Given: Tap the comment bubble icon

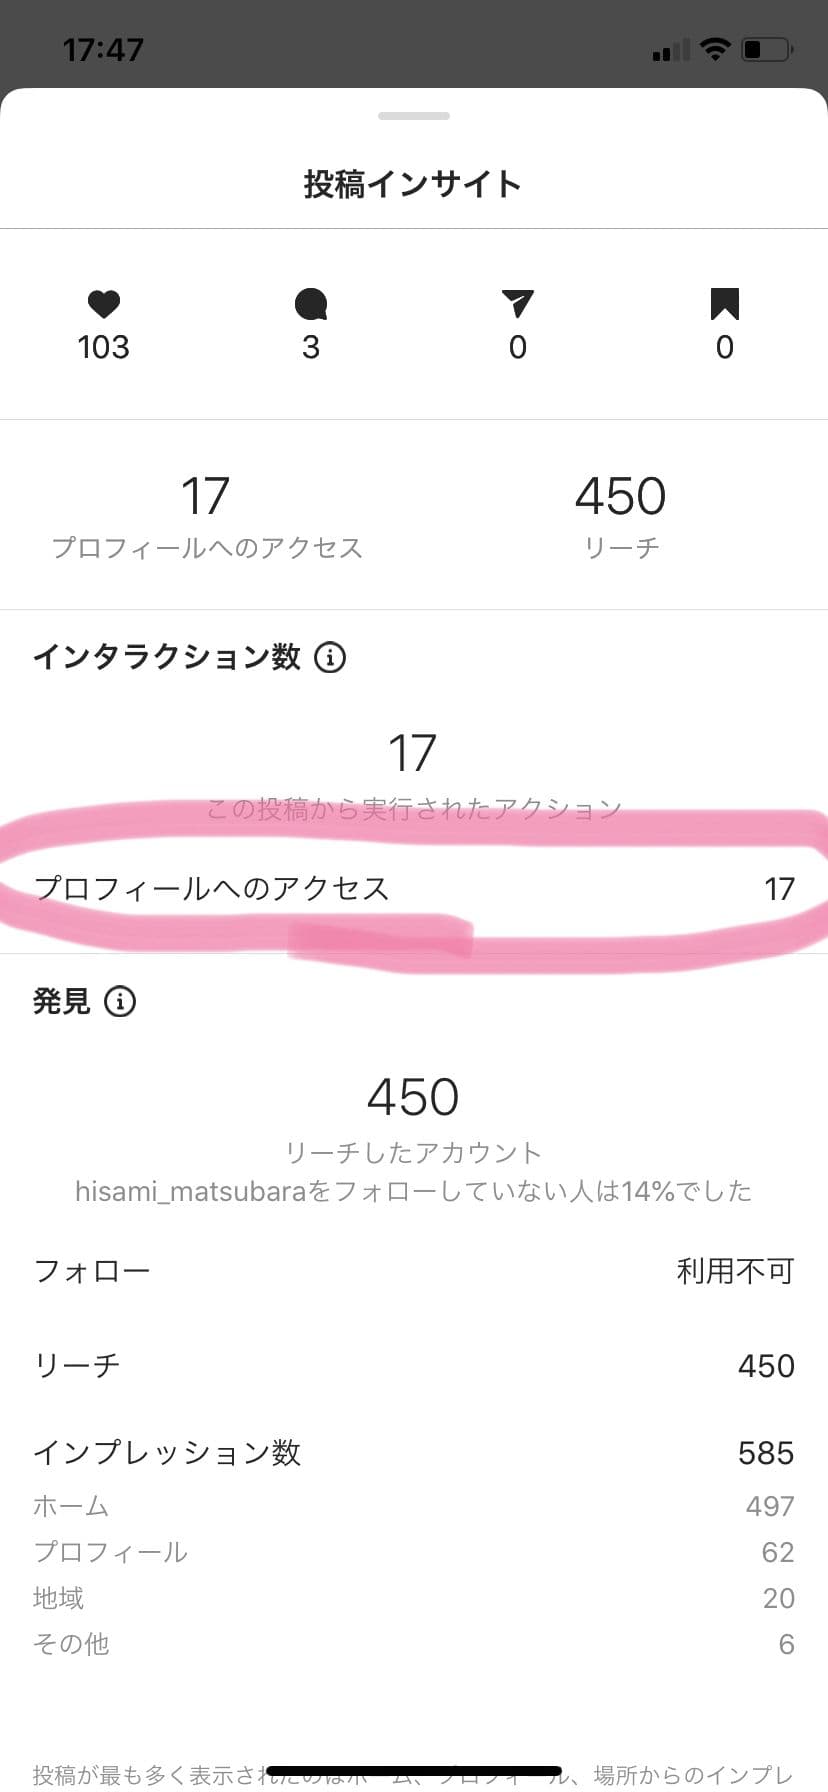Looking at the screenshot, I should (x=311, y=304).
